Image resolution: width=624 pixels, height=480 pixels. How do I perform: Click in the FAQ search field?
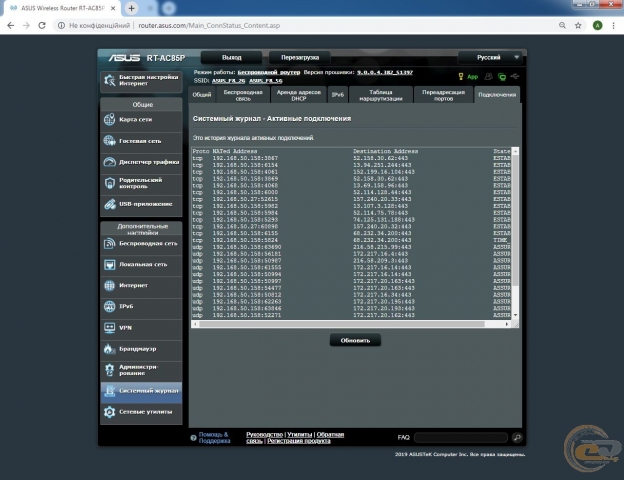[x=460, y=437]
